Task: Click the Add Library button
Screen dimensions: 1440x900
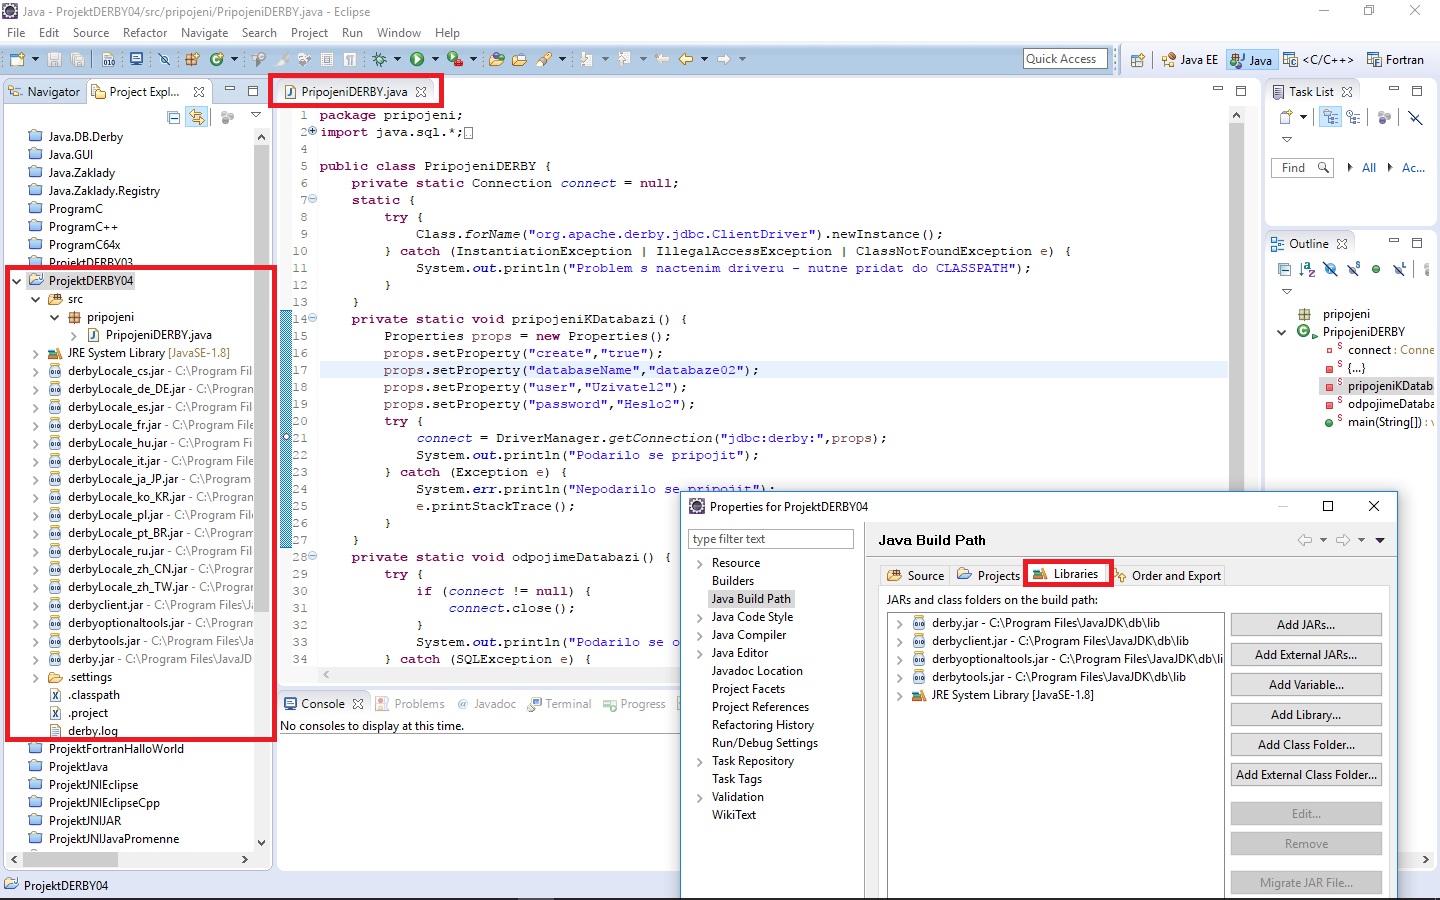Action: tap(1306, 714)
